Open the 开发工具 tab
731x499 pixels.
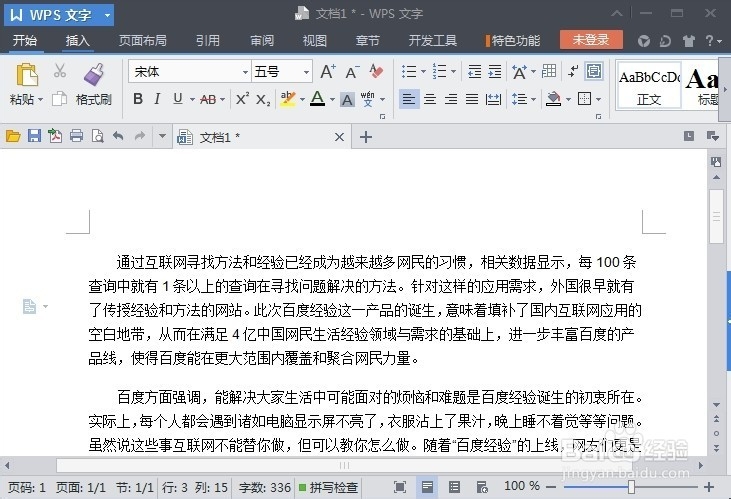click(433, 41)
